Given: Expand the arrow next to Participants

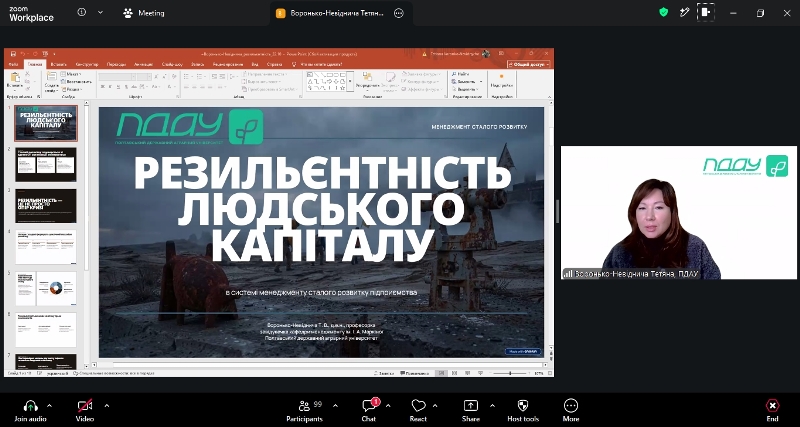Looking at the screenshot, I should pos(335,406).
